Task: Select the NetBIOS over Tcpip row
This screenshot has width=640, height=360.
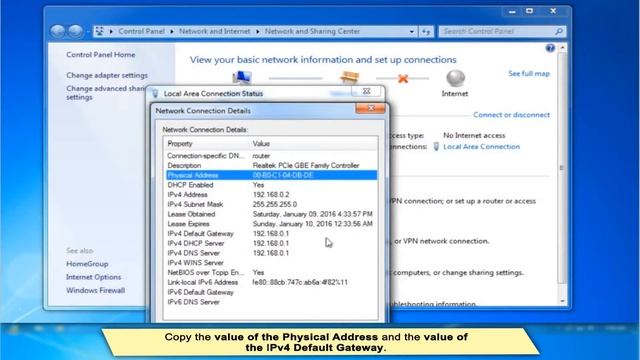Action: tap(271, 273)
